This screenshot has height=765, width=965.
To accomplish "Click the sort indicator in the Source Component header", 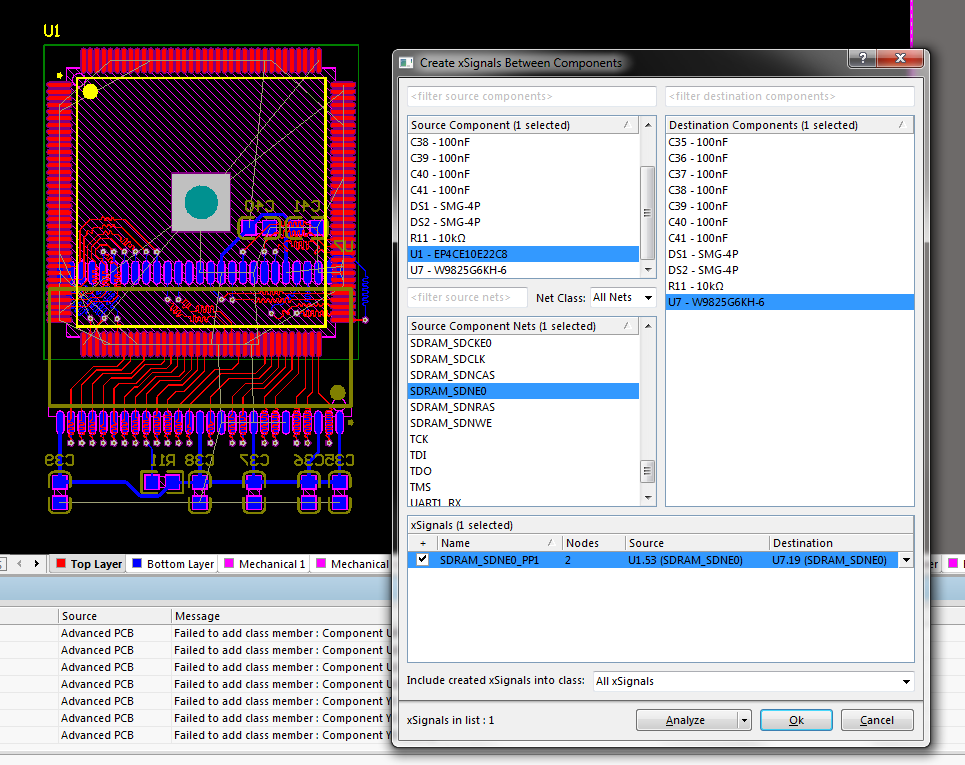I will [x=625, y=125].
